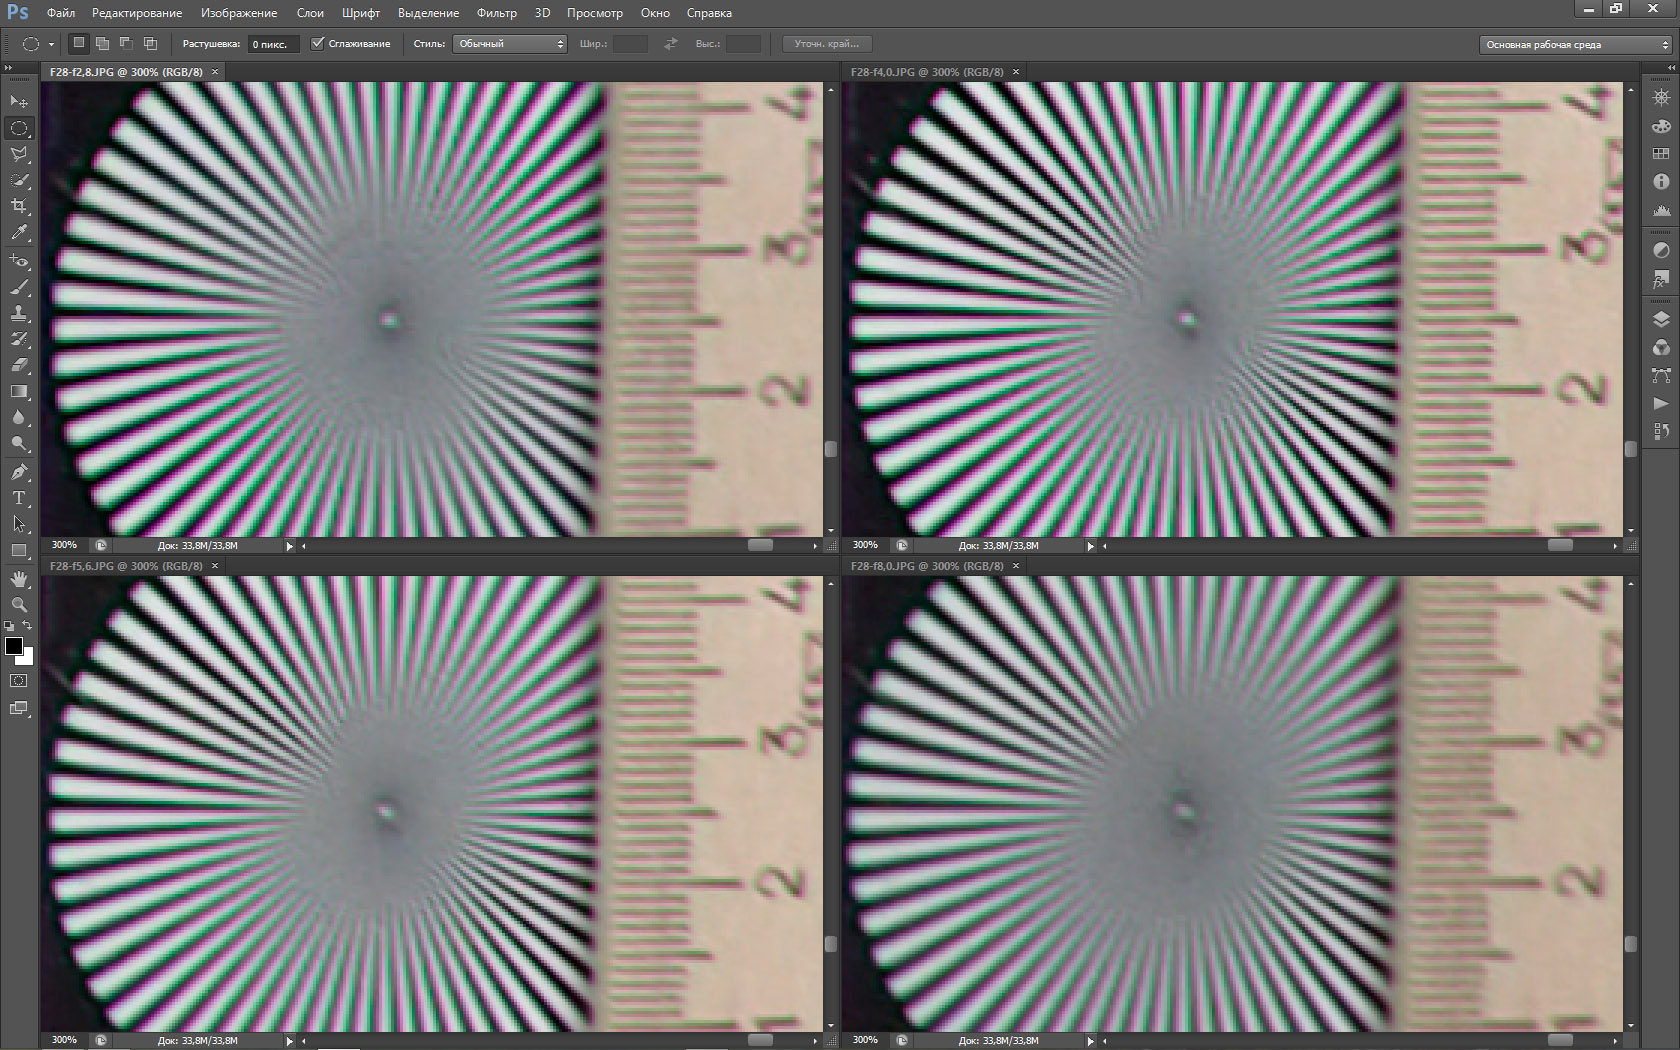Select the Clone Stamp tool
This screenshot has height=1050, width=1680.
[x=19, y=313]
